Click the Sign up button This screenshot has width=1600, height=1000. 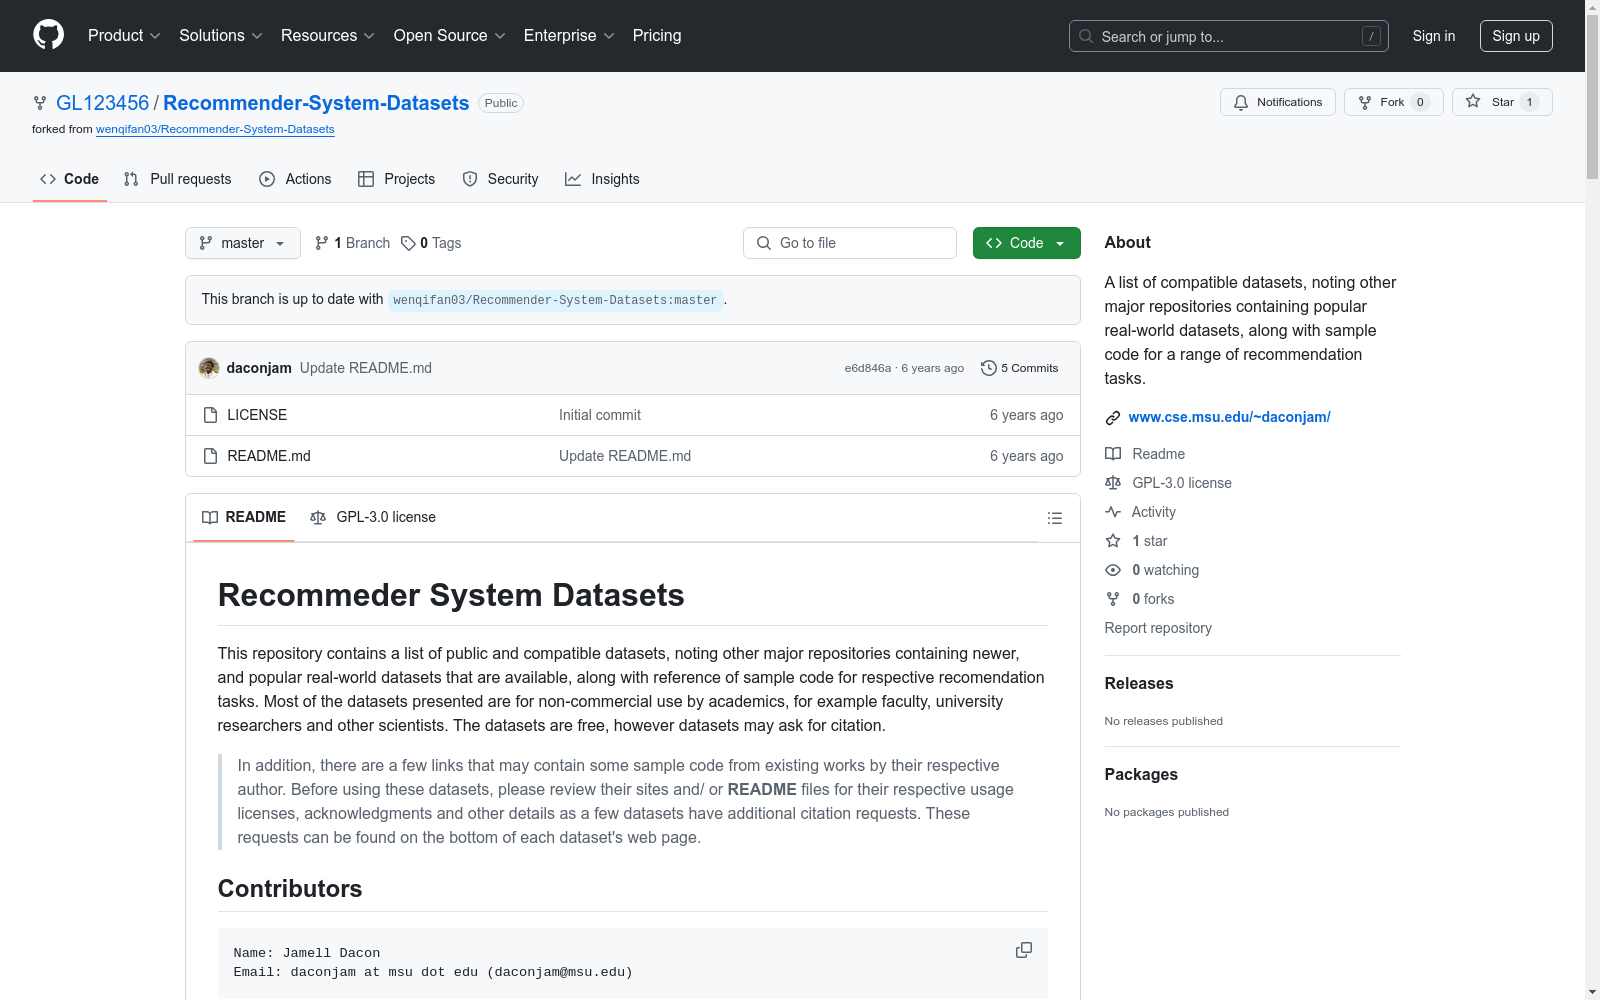click(1516, 36)
